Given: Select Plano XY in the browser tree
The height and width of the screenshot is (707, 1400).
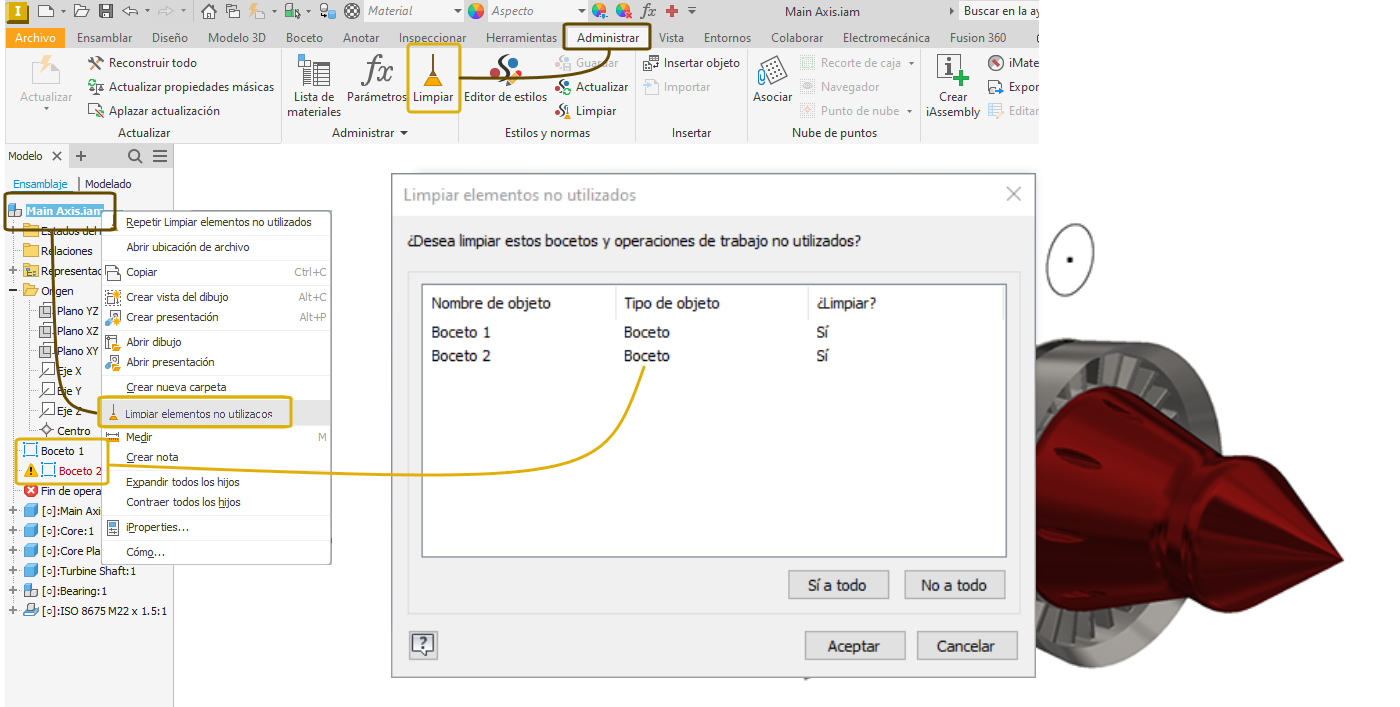Looking at the screenshot, I should [68, 351].
